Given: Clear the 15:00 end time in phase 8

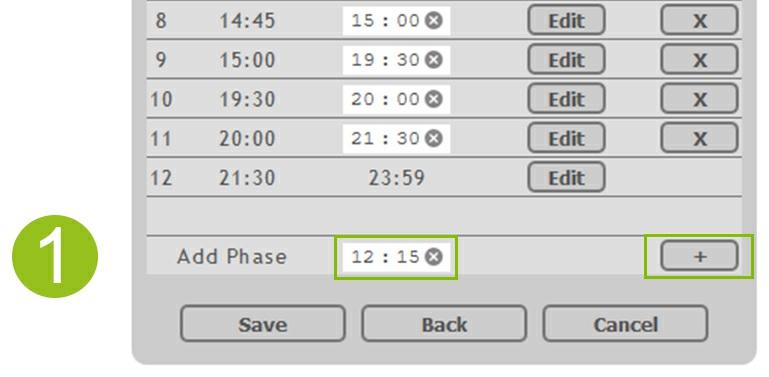Looking at the screenshot, I should pyautogui.click(x=434, y=21).
